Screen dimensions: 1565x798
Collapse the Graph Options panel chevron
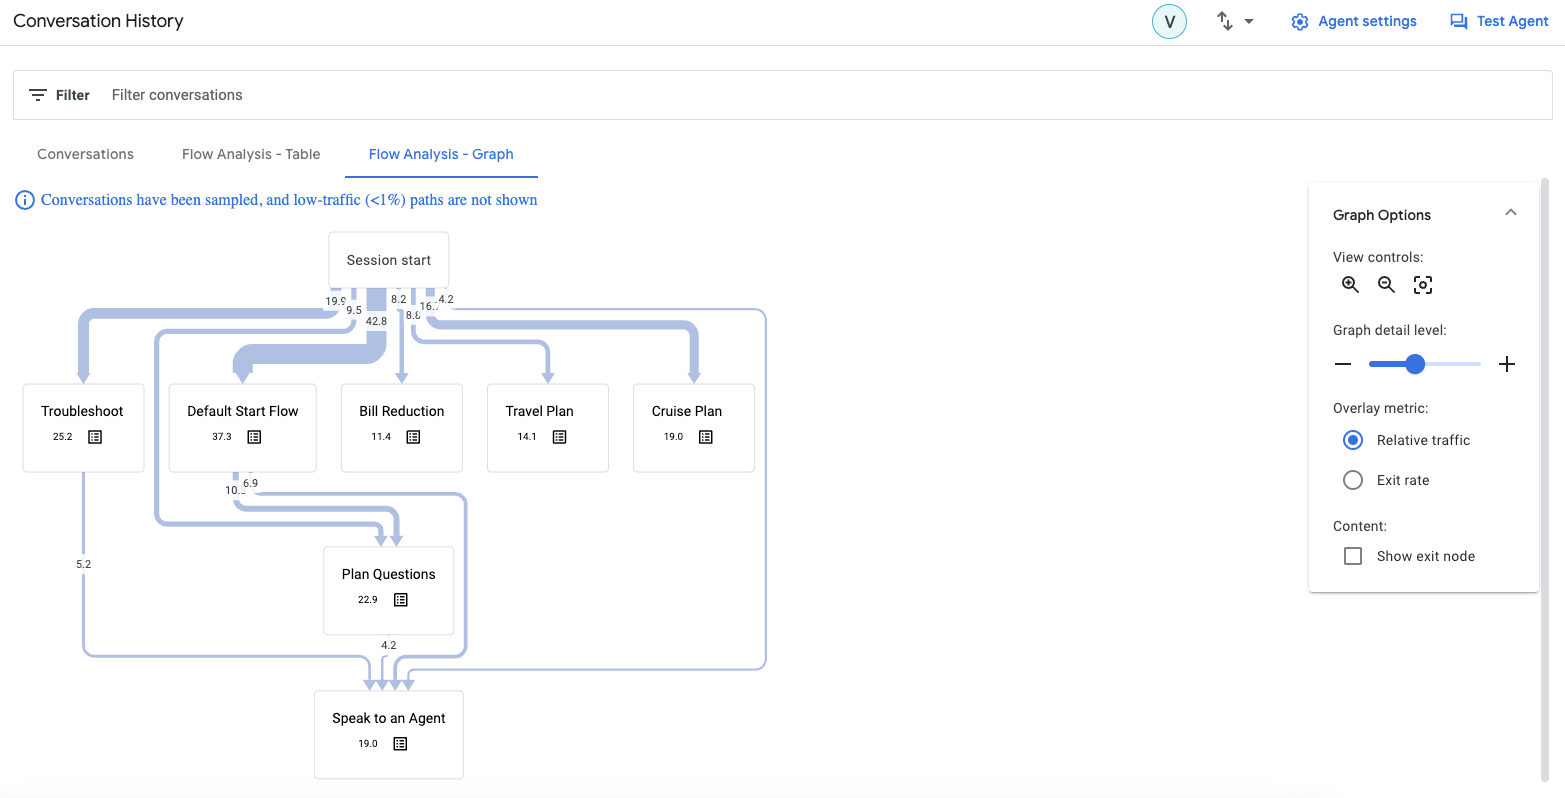(1511, 212)
